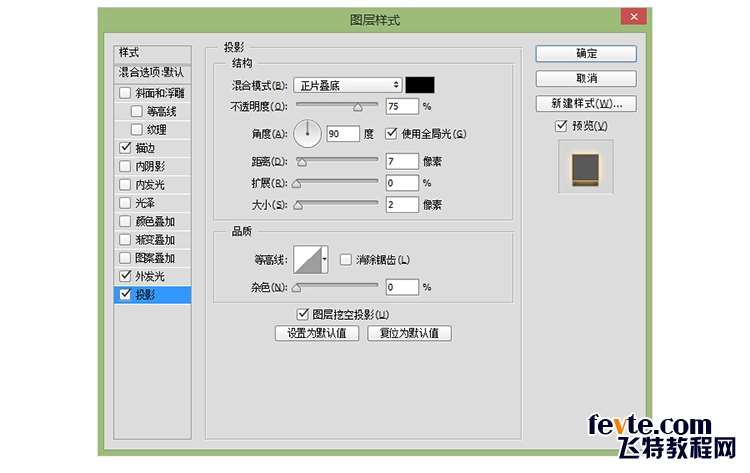Uncheck the 描边 style checkbox
Image resolution: width=750 pixels, height=473 pixels.
(125, 148)
